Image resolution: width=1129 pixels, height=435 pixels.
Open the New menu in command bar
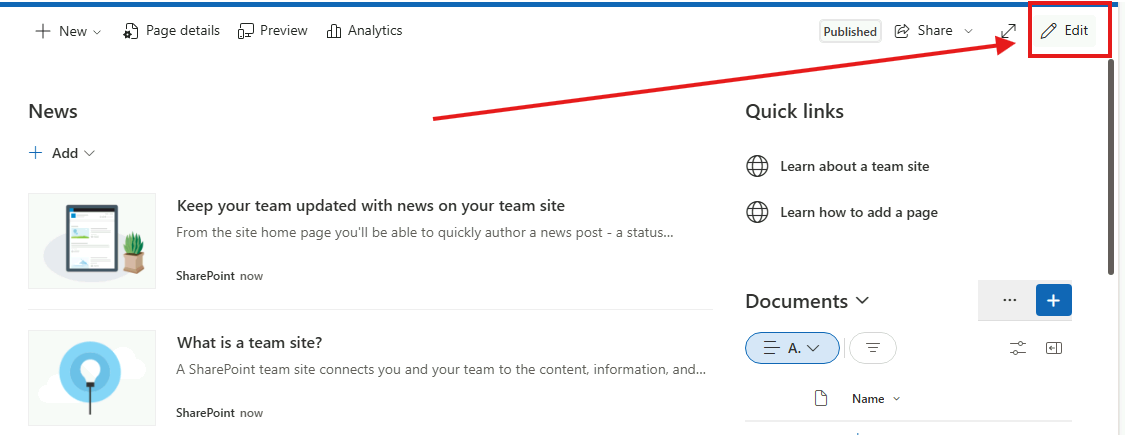coord(68,31)
